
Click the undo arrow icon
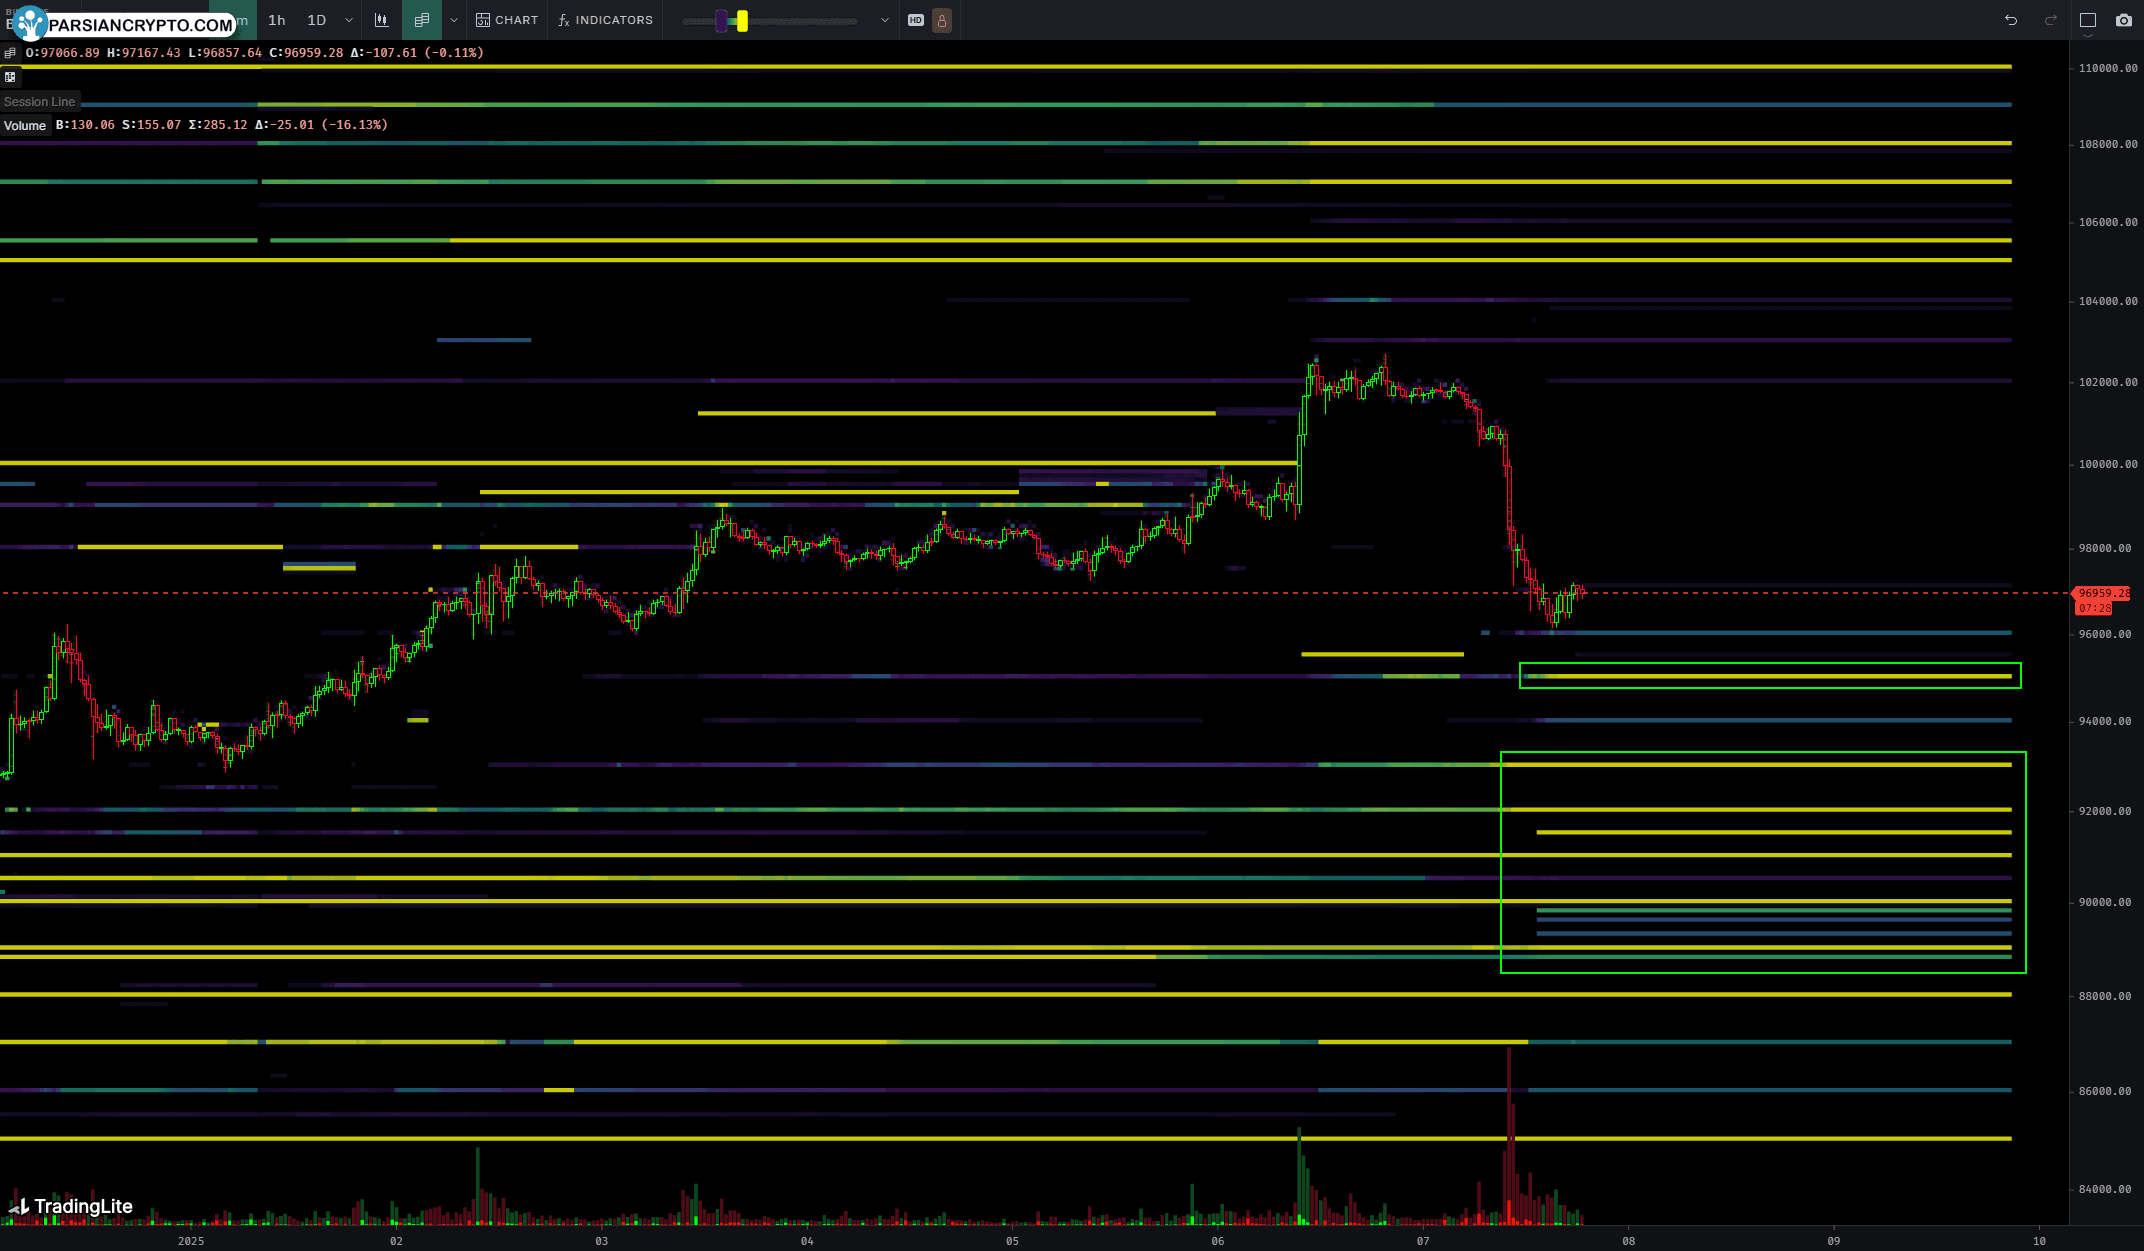(x=2011, y=20)
